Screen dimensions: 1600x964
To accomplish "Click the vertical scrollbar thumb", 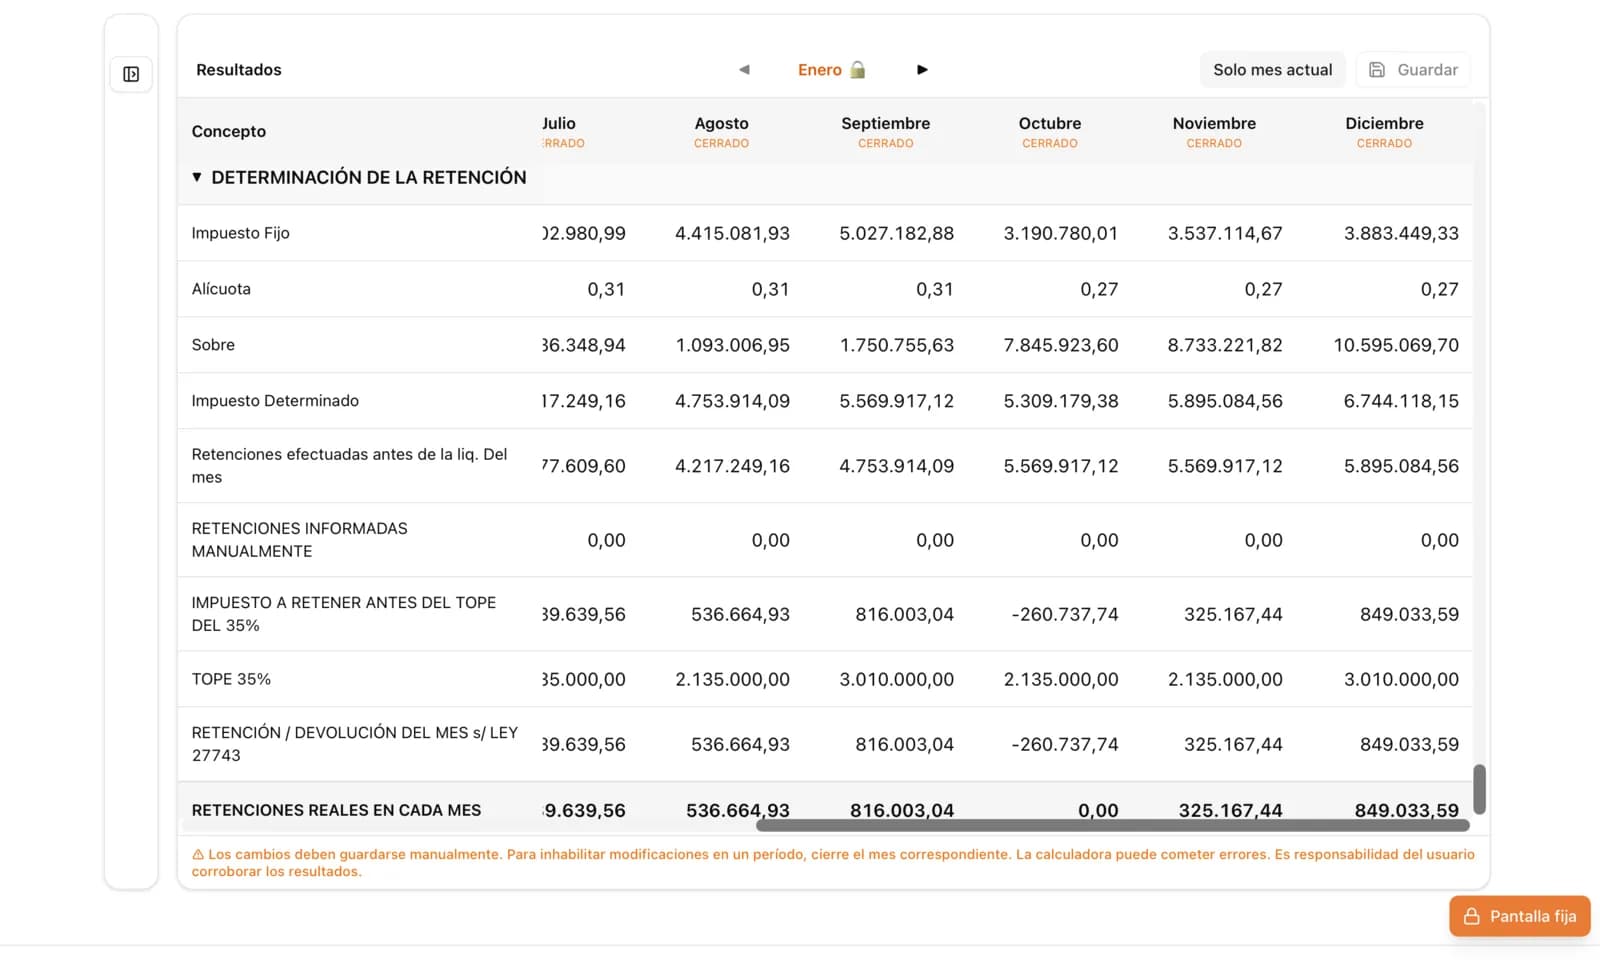I will (x=1479, y=790).
